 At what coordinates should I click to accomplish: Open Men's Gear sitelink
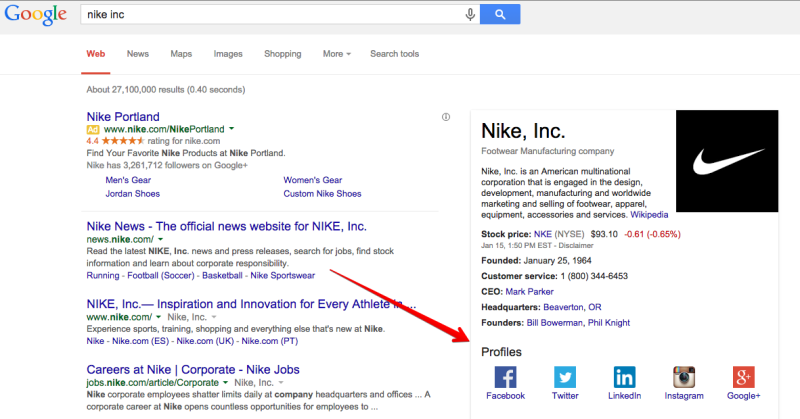tap(128, 180)
